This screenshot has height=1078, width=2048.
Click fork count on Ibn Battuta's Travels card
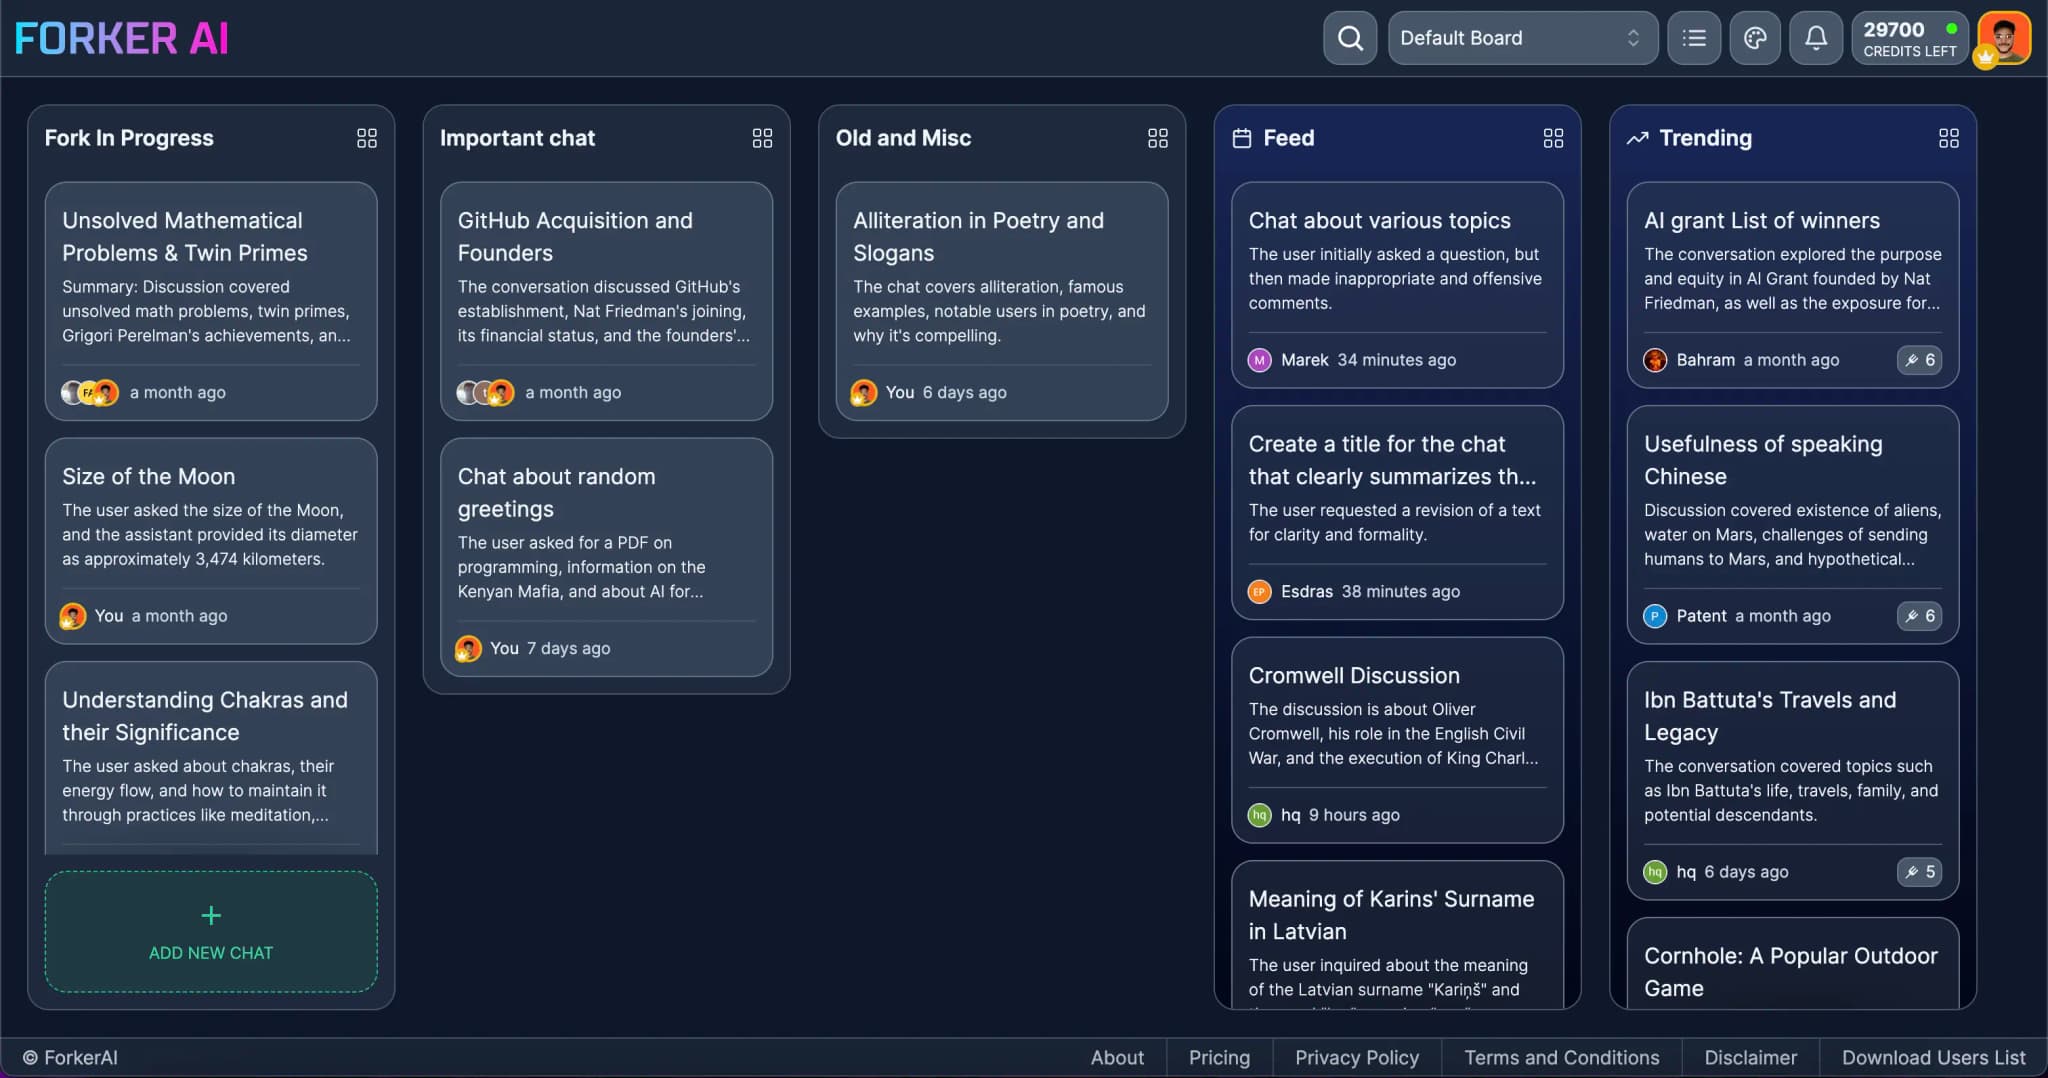click(x=1919, y=872)
